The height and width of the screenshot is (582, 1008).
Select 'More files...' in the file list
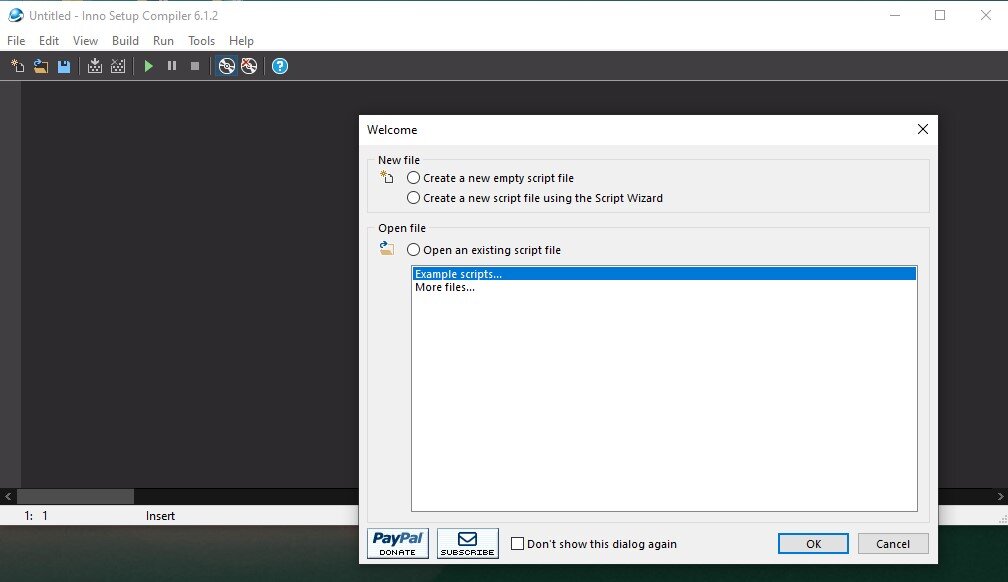pyautogui.click(x=664, y=287)
